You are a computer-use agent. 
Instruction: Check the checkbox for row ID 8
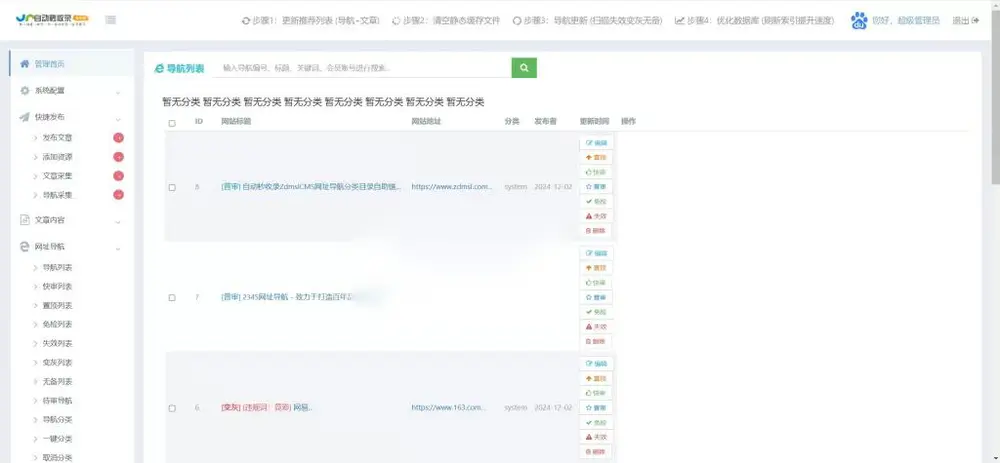click(172, 187)
